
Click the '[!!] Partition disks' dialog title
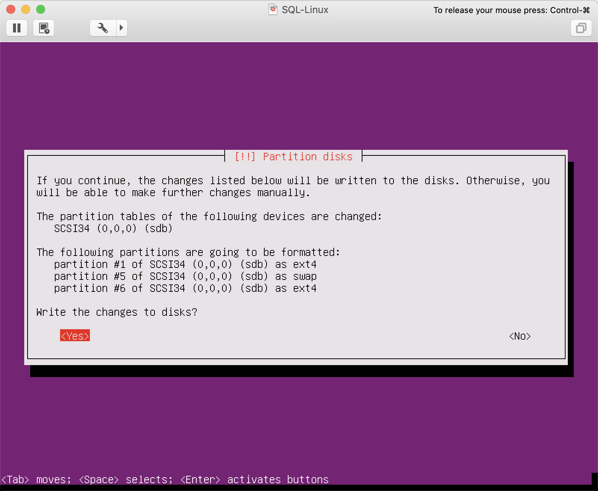pyautogui.click(x=293, y=157)
